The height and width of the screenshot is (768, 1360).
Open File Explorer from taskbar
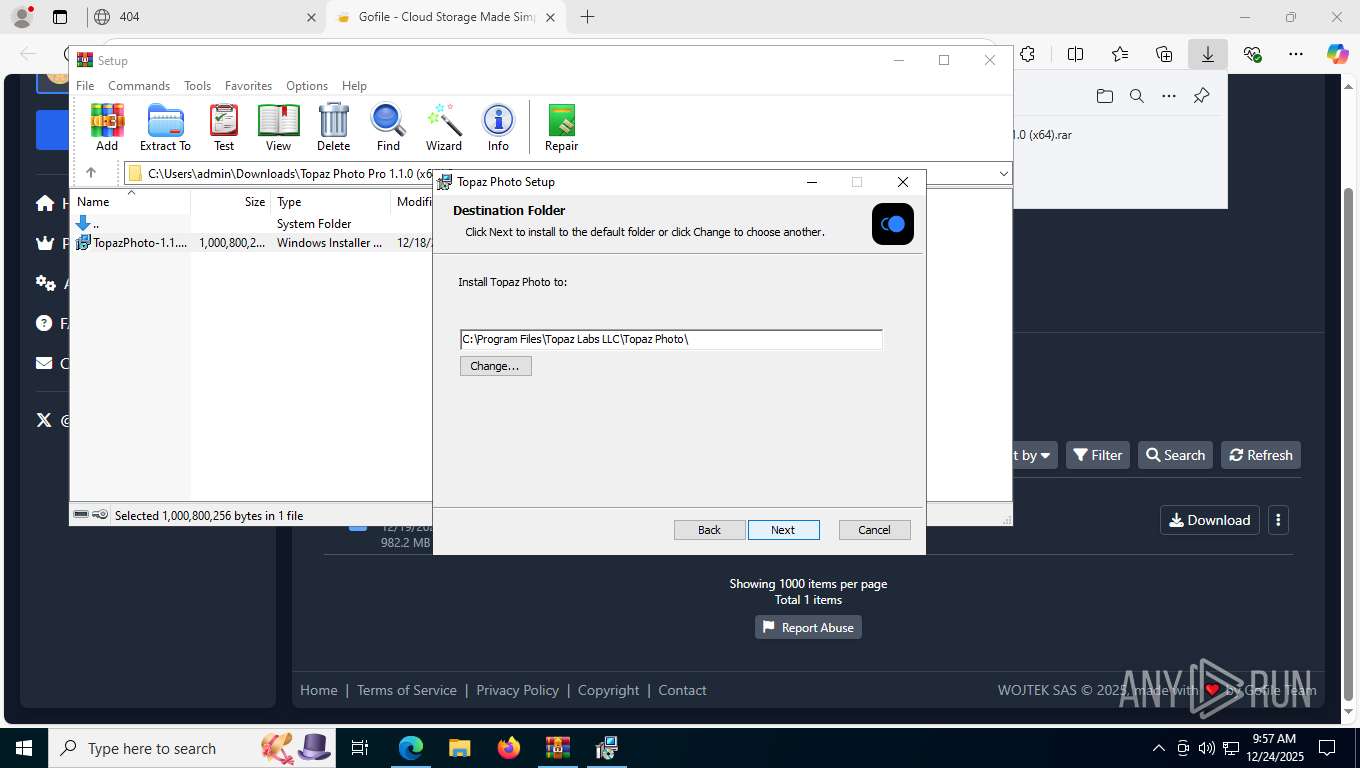[459, 748]
